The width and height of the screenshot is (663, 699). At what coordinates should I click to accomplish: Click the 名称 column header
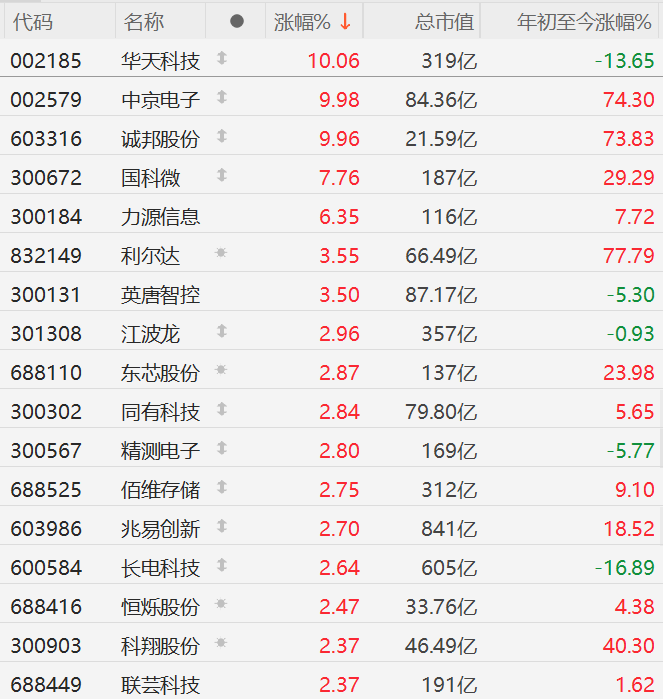[144, 22]
